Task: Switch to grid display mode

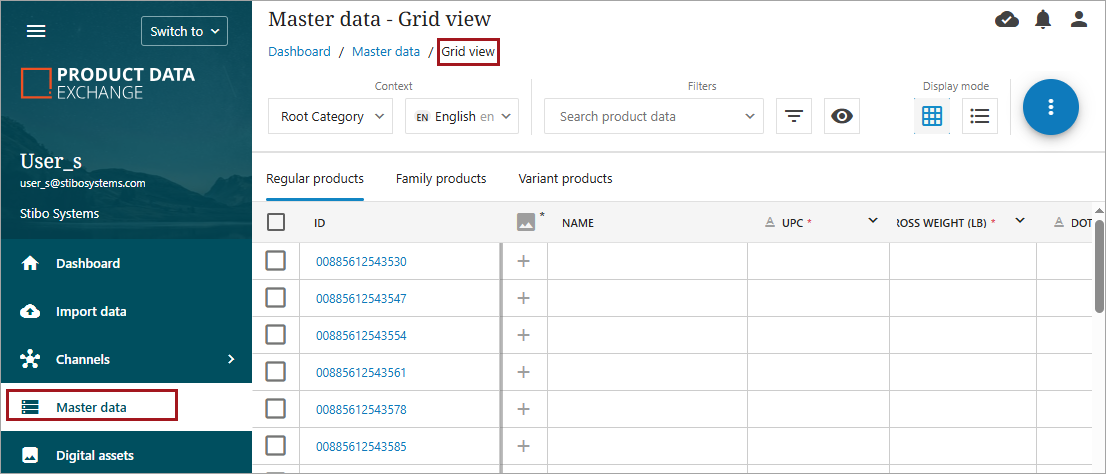Action: tap(932, 116)
